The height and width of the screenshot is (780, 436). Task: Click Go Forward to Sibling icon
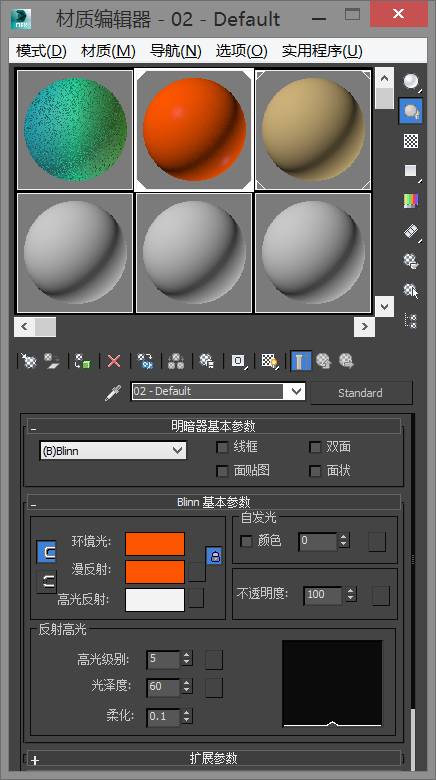coord(346,361)
